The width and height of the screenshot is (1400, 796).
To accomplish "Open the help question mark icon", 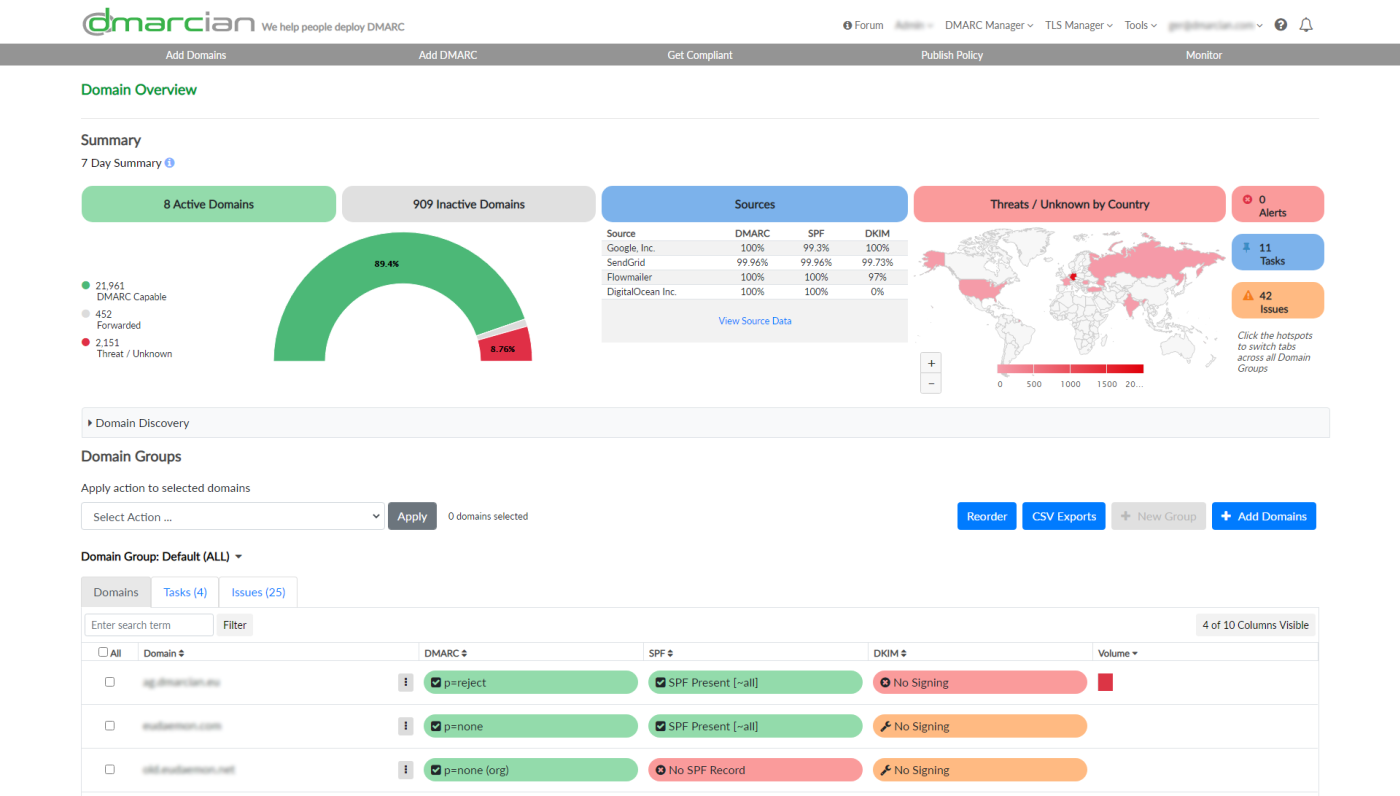I will pyautogui.click(x=1281, y=25).
